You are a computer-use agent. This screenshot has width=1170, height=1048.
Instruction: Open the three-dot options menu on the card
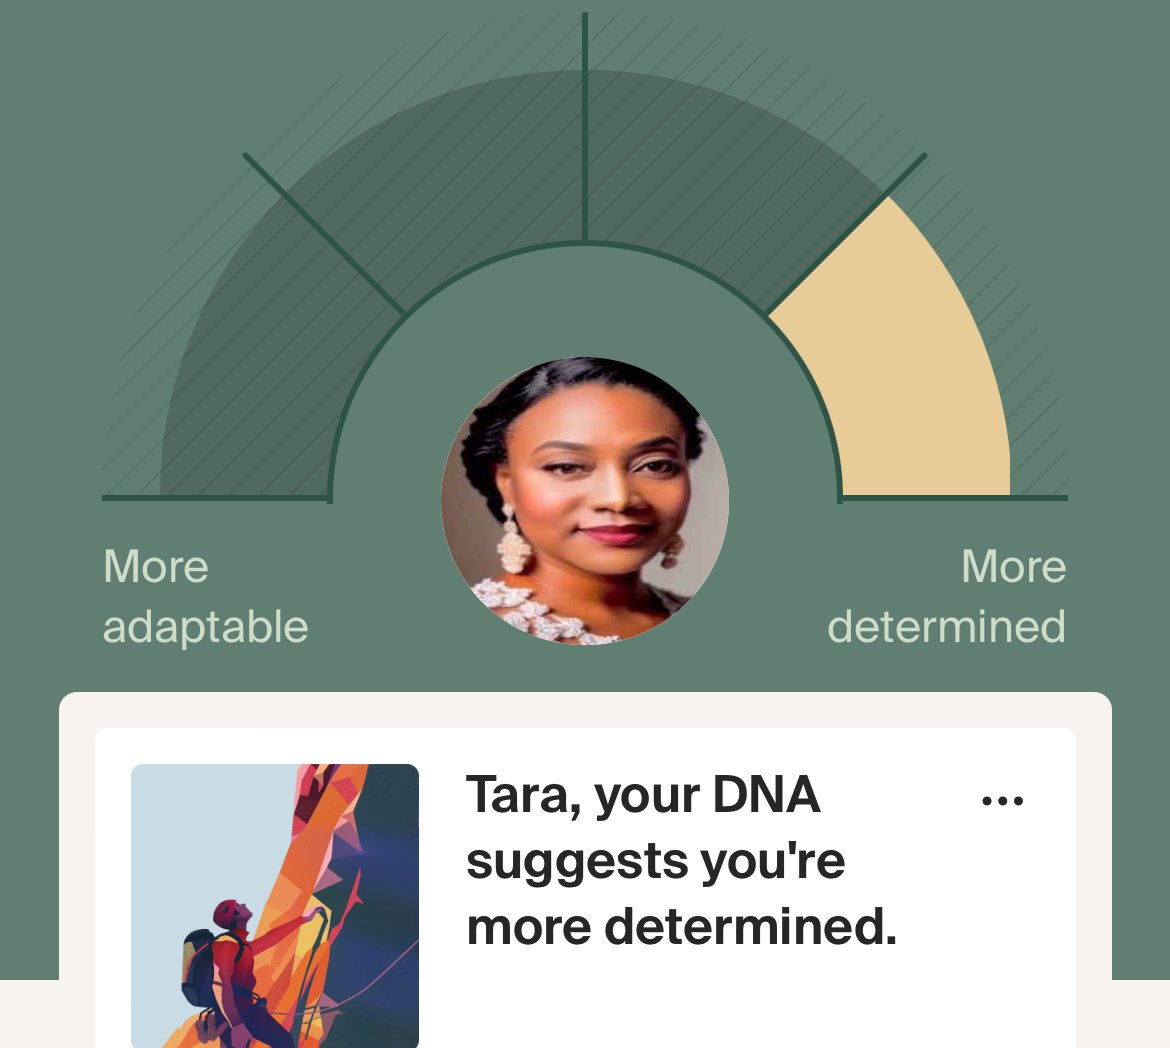[1002, 801]
